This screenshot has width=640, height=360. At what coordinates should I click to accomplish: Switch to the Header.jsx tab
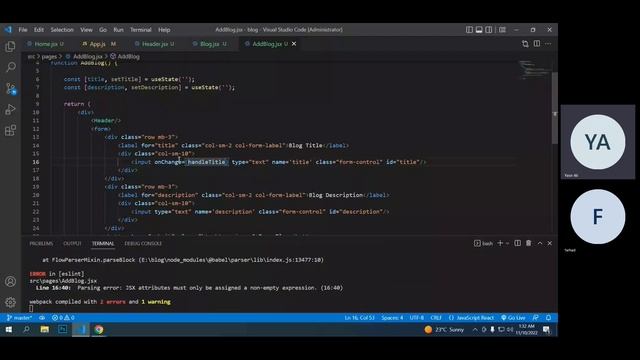pos(154,44)
